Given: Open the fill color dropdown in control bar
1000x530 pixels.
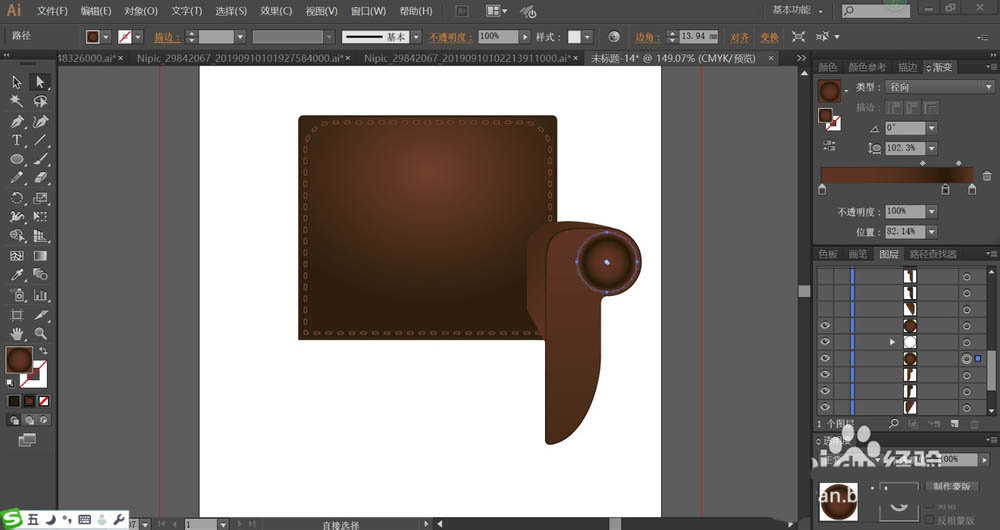Looking at the screenshot, I should coord(106,37).
